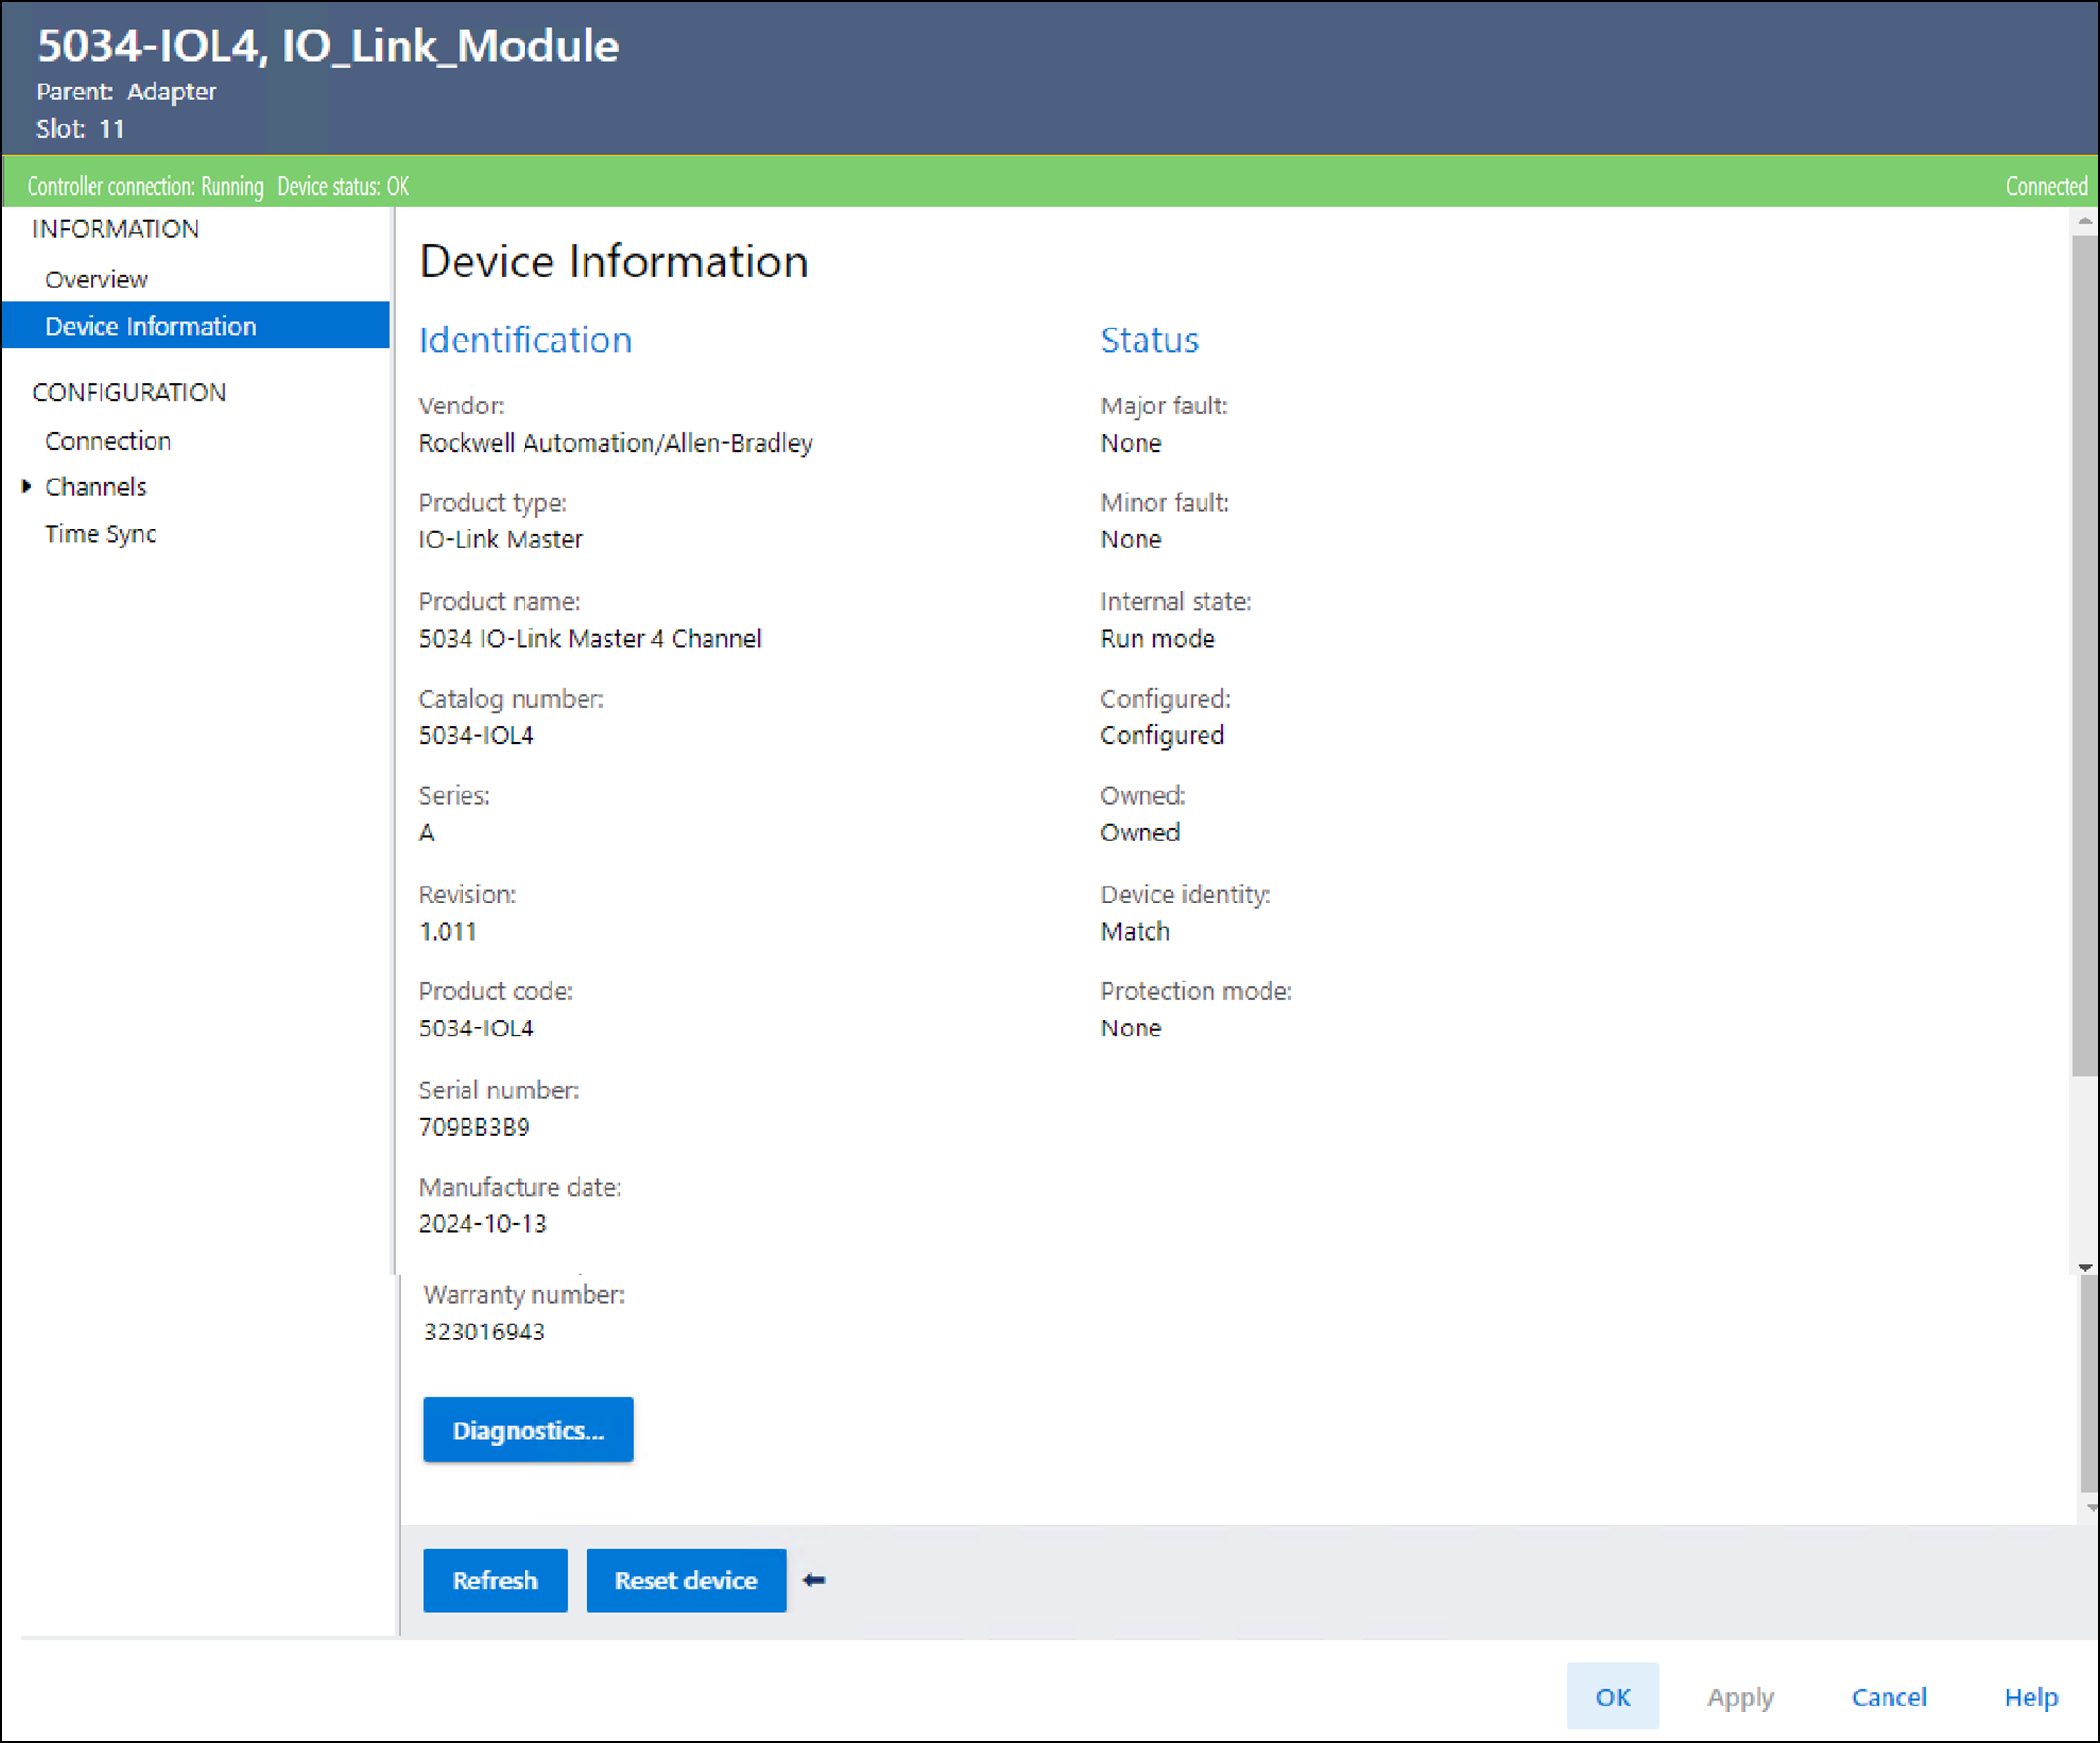This screenshot has width=2100, height=1743.
Task: Click the Serial number value 709BB3B9
Action: (x=474, y=1127)
